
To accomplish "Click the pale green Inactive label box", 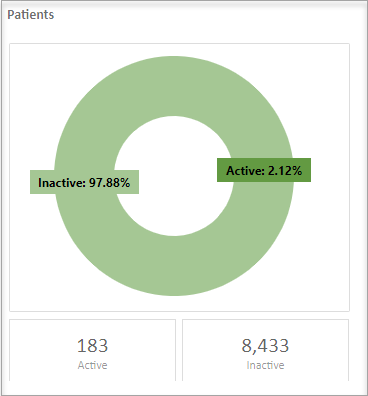I will click(84, 182).
